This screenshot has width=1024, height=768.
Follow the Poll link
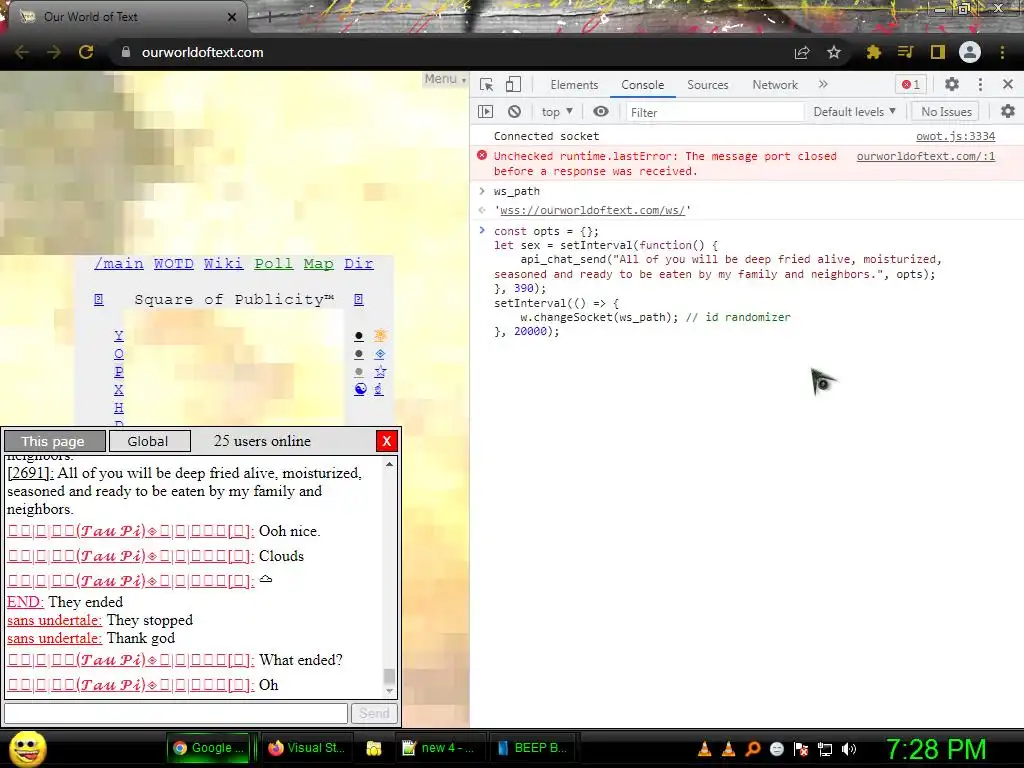[274, 263]
